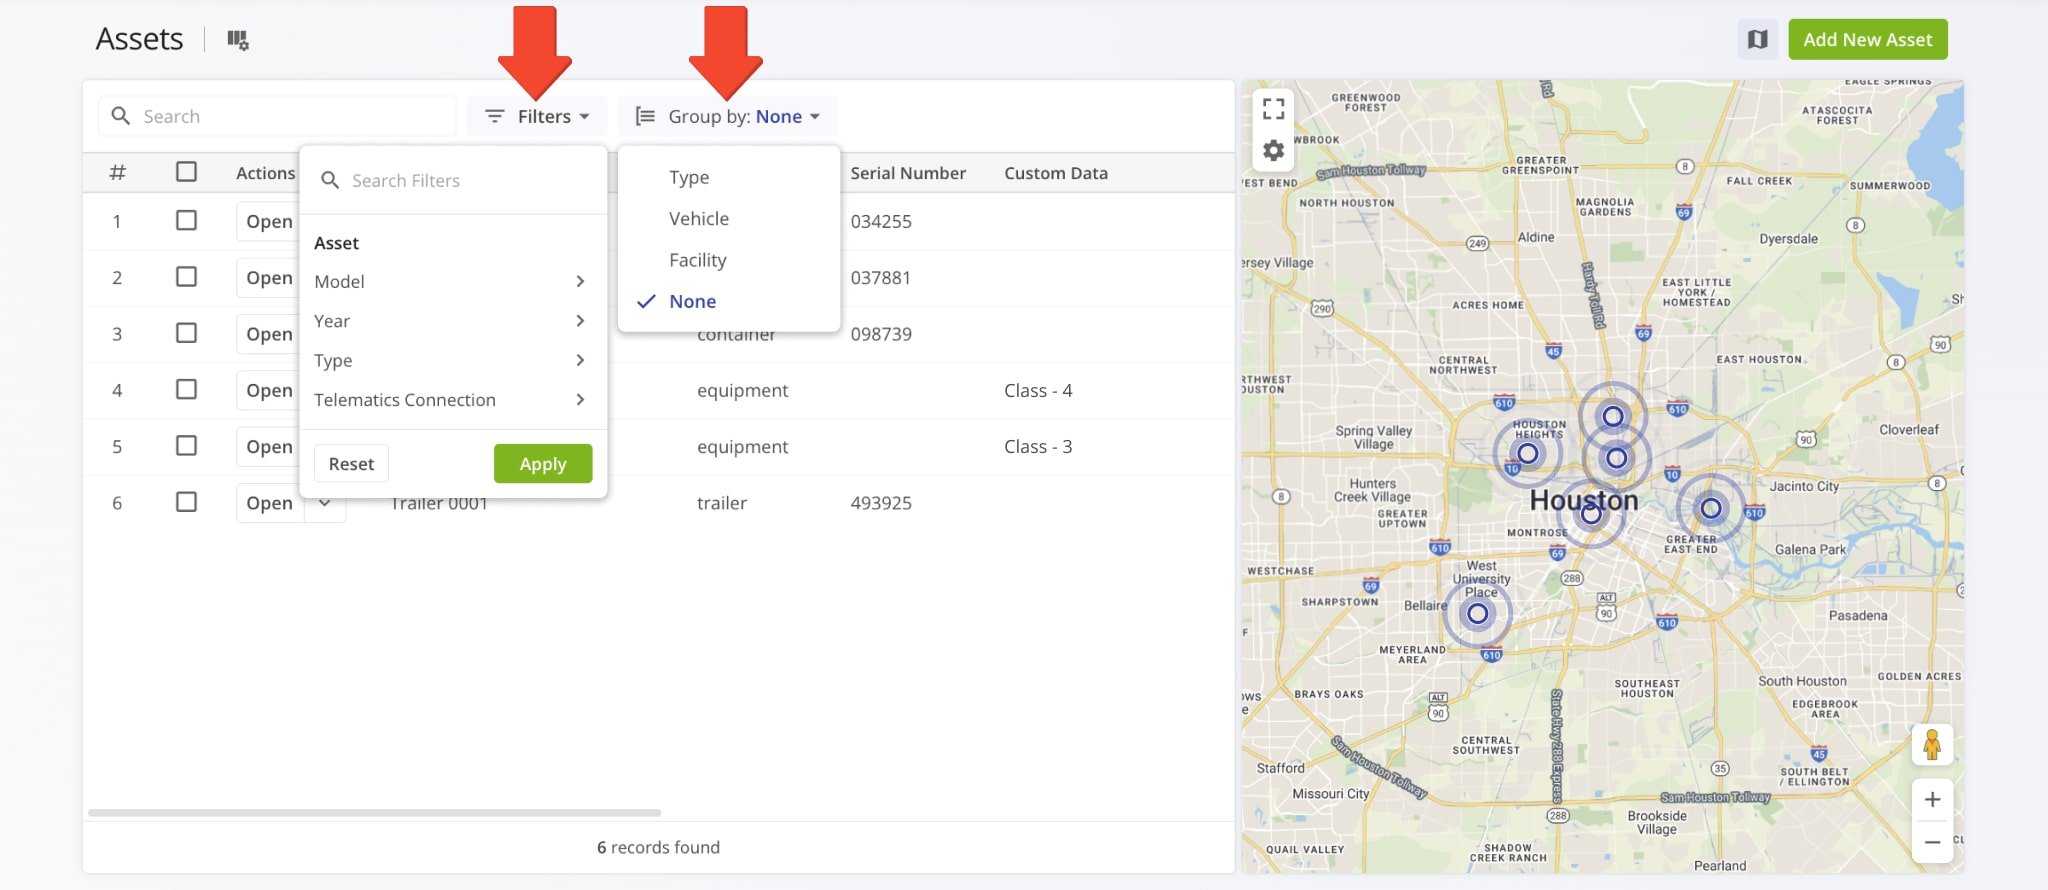Open map settings gear icon
Image resolution: width=2048 pixels, height=890 pixels.
[x=1273, y=151]
